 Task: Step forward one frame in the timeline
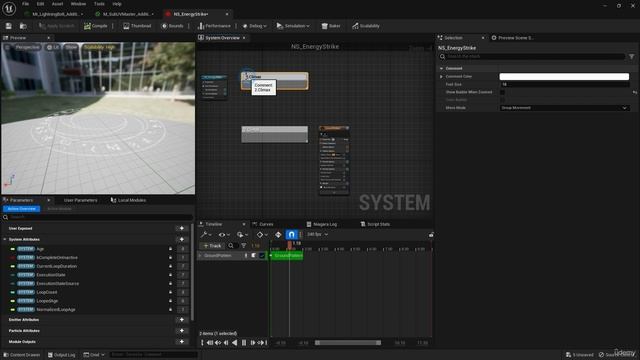252,343
